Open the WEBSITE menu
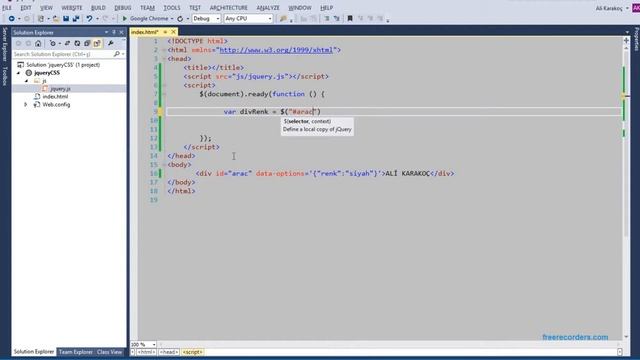 (x=72, y=8)
